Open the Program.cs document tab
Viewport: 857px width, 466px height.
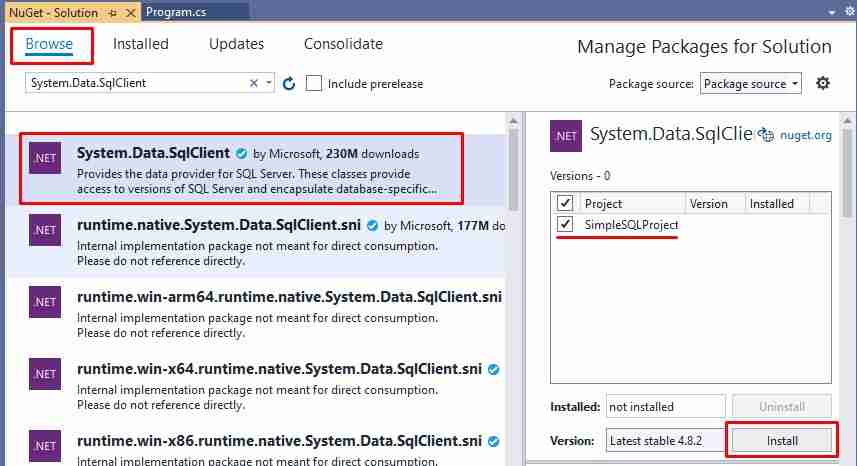(x=176, y=12)
